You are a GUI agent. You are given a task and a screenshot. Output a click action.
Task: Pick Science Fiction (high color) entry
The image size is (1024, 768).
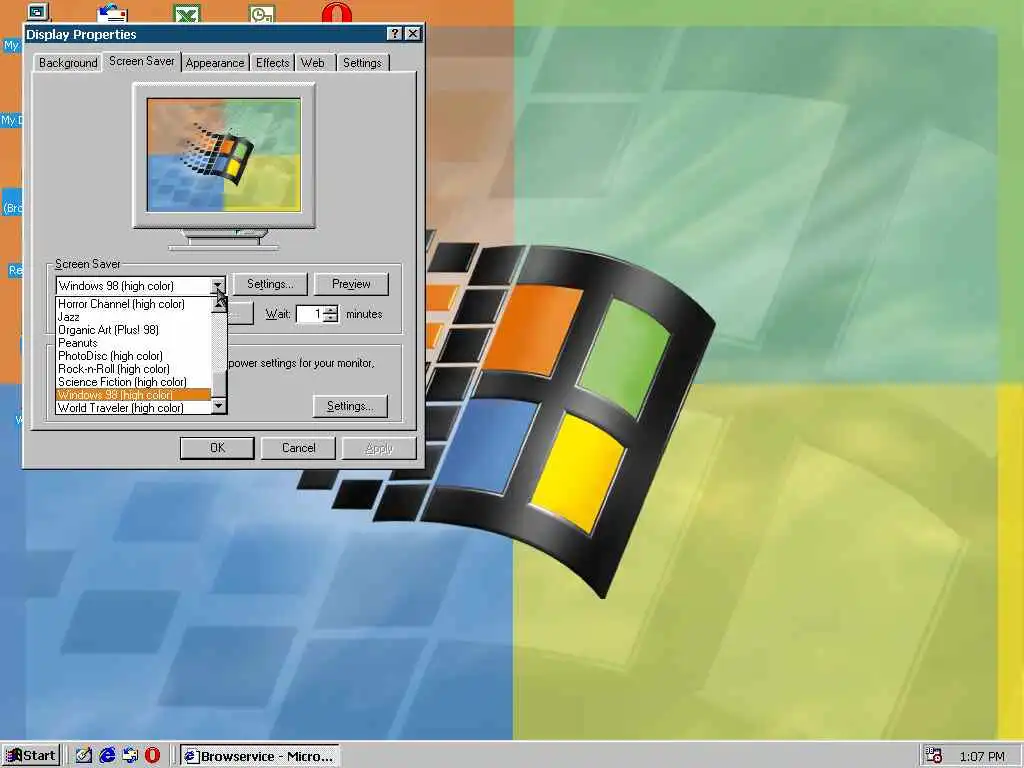(134, 382)
